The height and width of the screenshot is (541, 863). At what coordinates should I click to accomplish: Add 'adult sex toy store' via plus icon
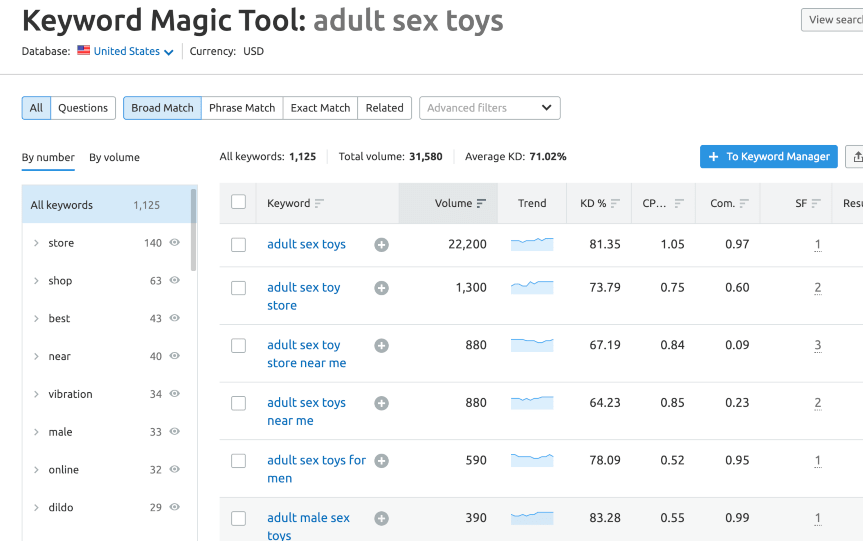[x=381, y=288]
